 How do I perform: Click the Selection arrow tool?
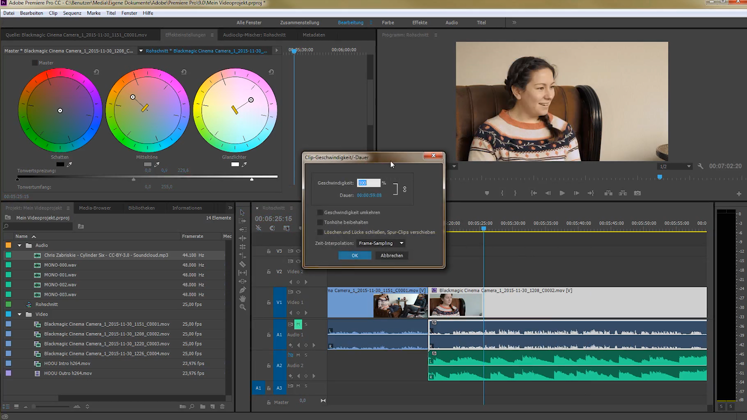242,212
